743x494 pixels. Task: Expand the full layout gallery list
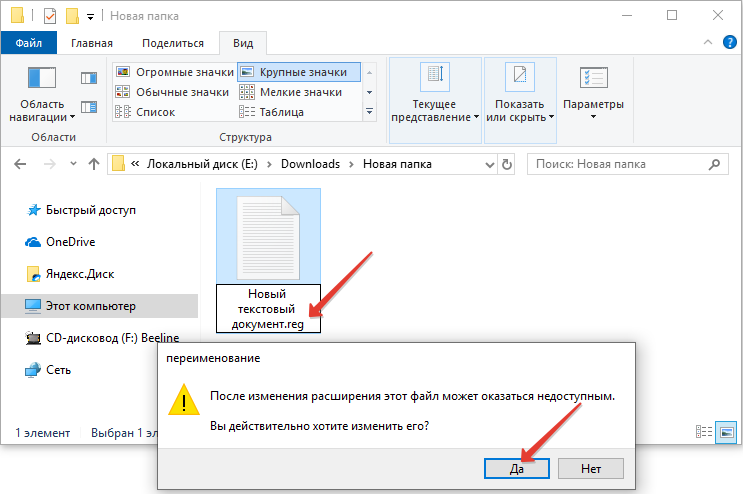[370, 112]
